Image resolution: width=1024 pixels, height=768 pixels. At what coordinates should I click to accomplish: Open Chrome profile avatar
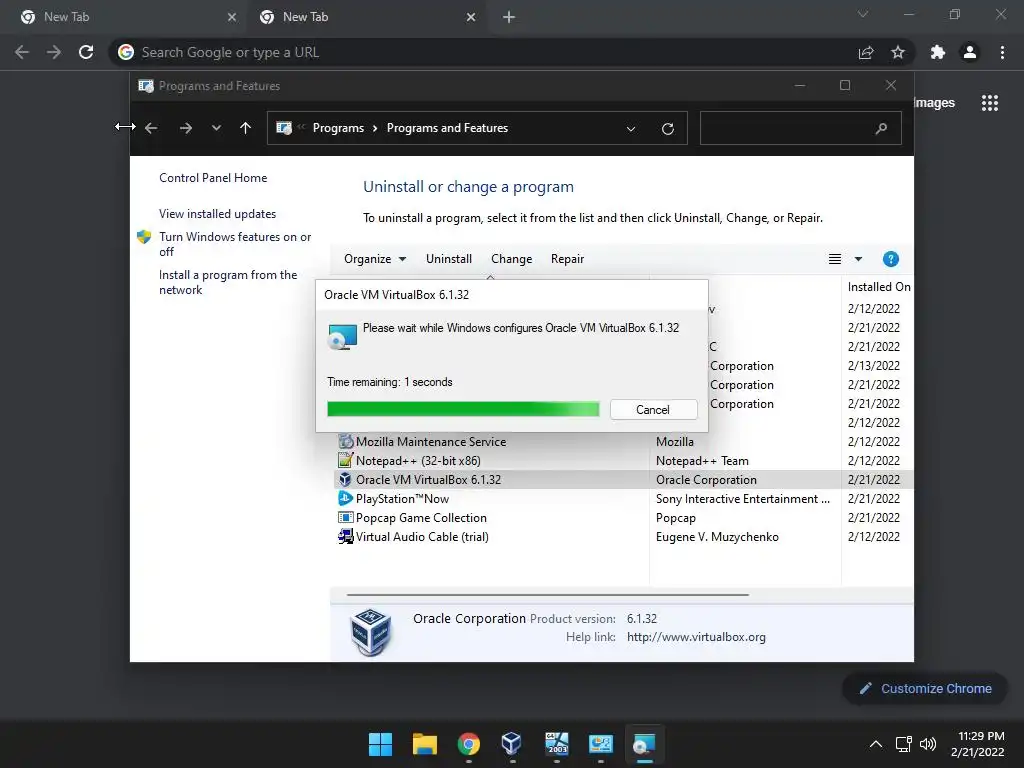970,52
